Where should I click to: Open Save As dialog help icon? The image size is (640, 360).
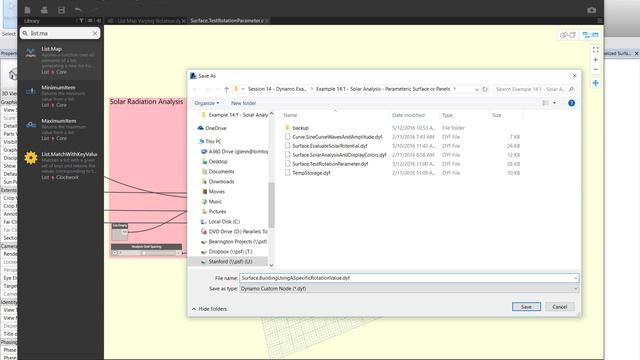tap(571, 103)
